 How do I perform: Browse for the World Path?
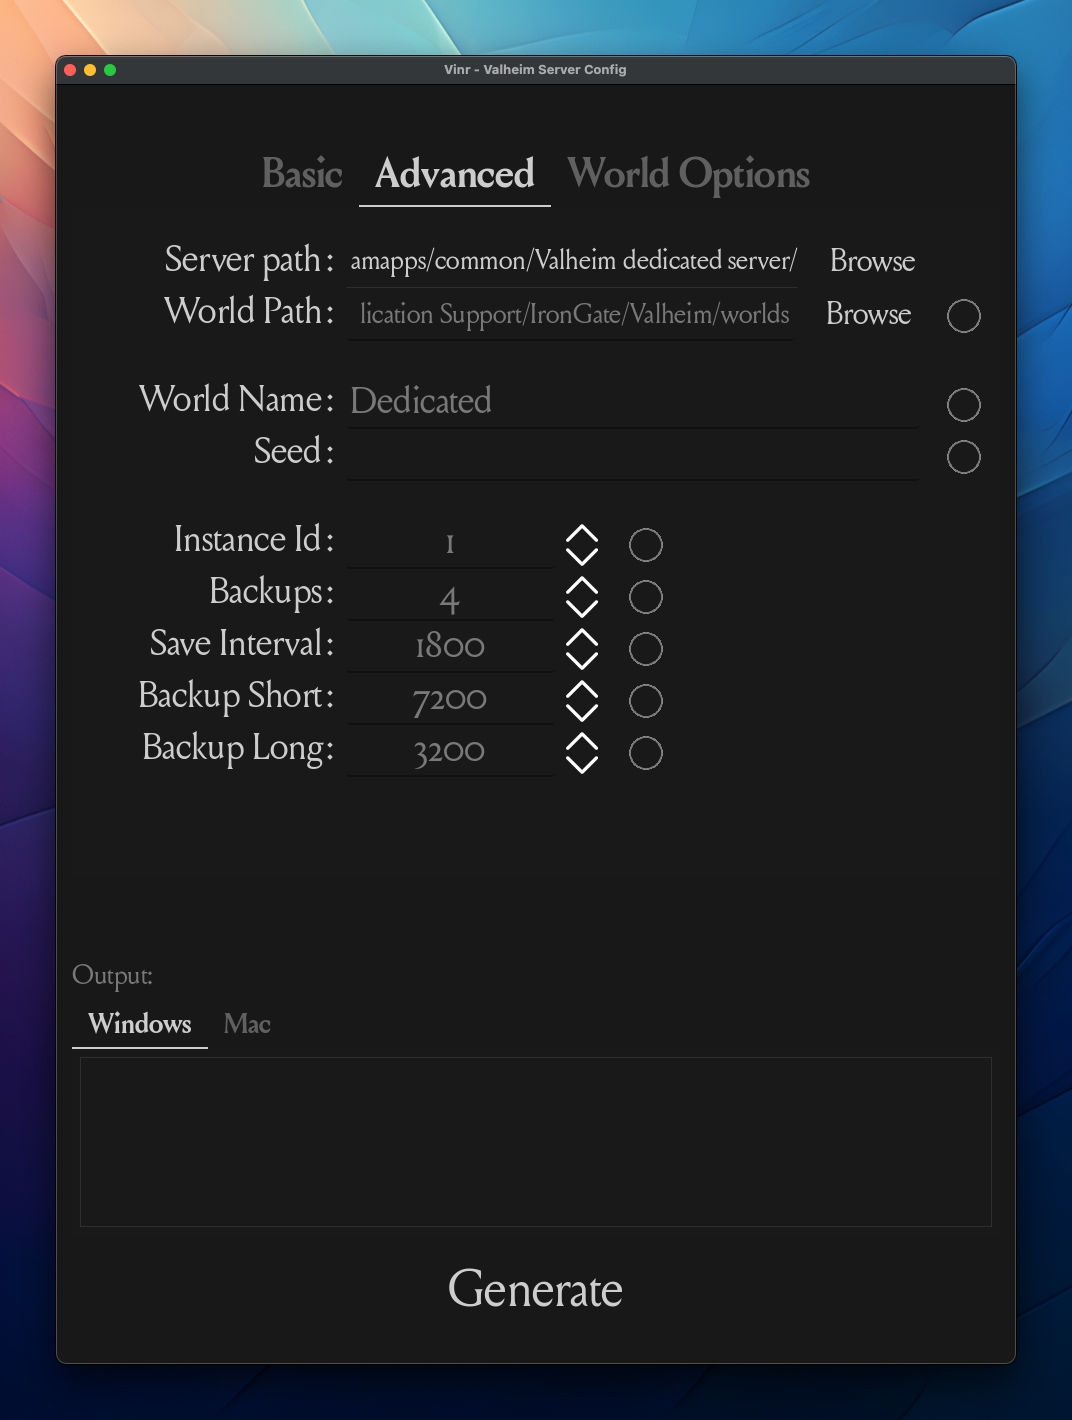click(x=868, y=314)
